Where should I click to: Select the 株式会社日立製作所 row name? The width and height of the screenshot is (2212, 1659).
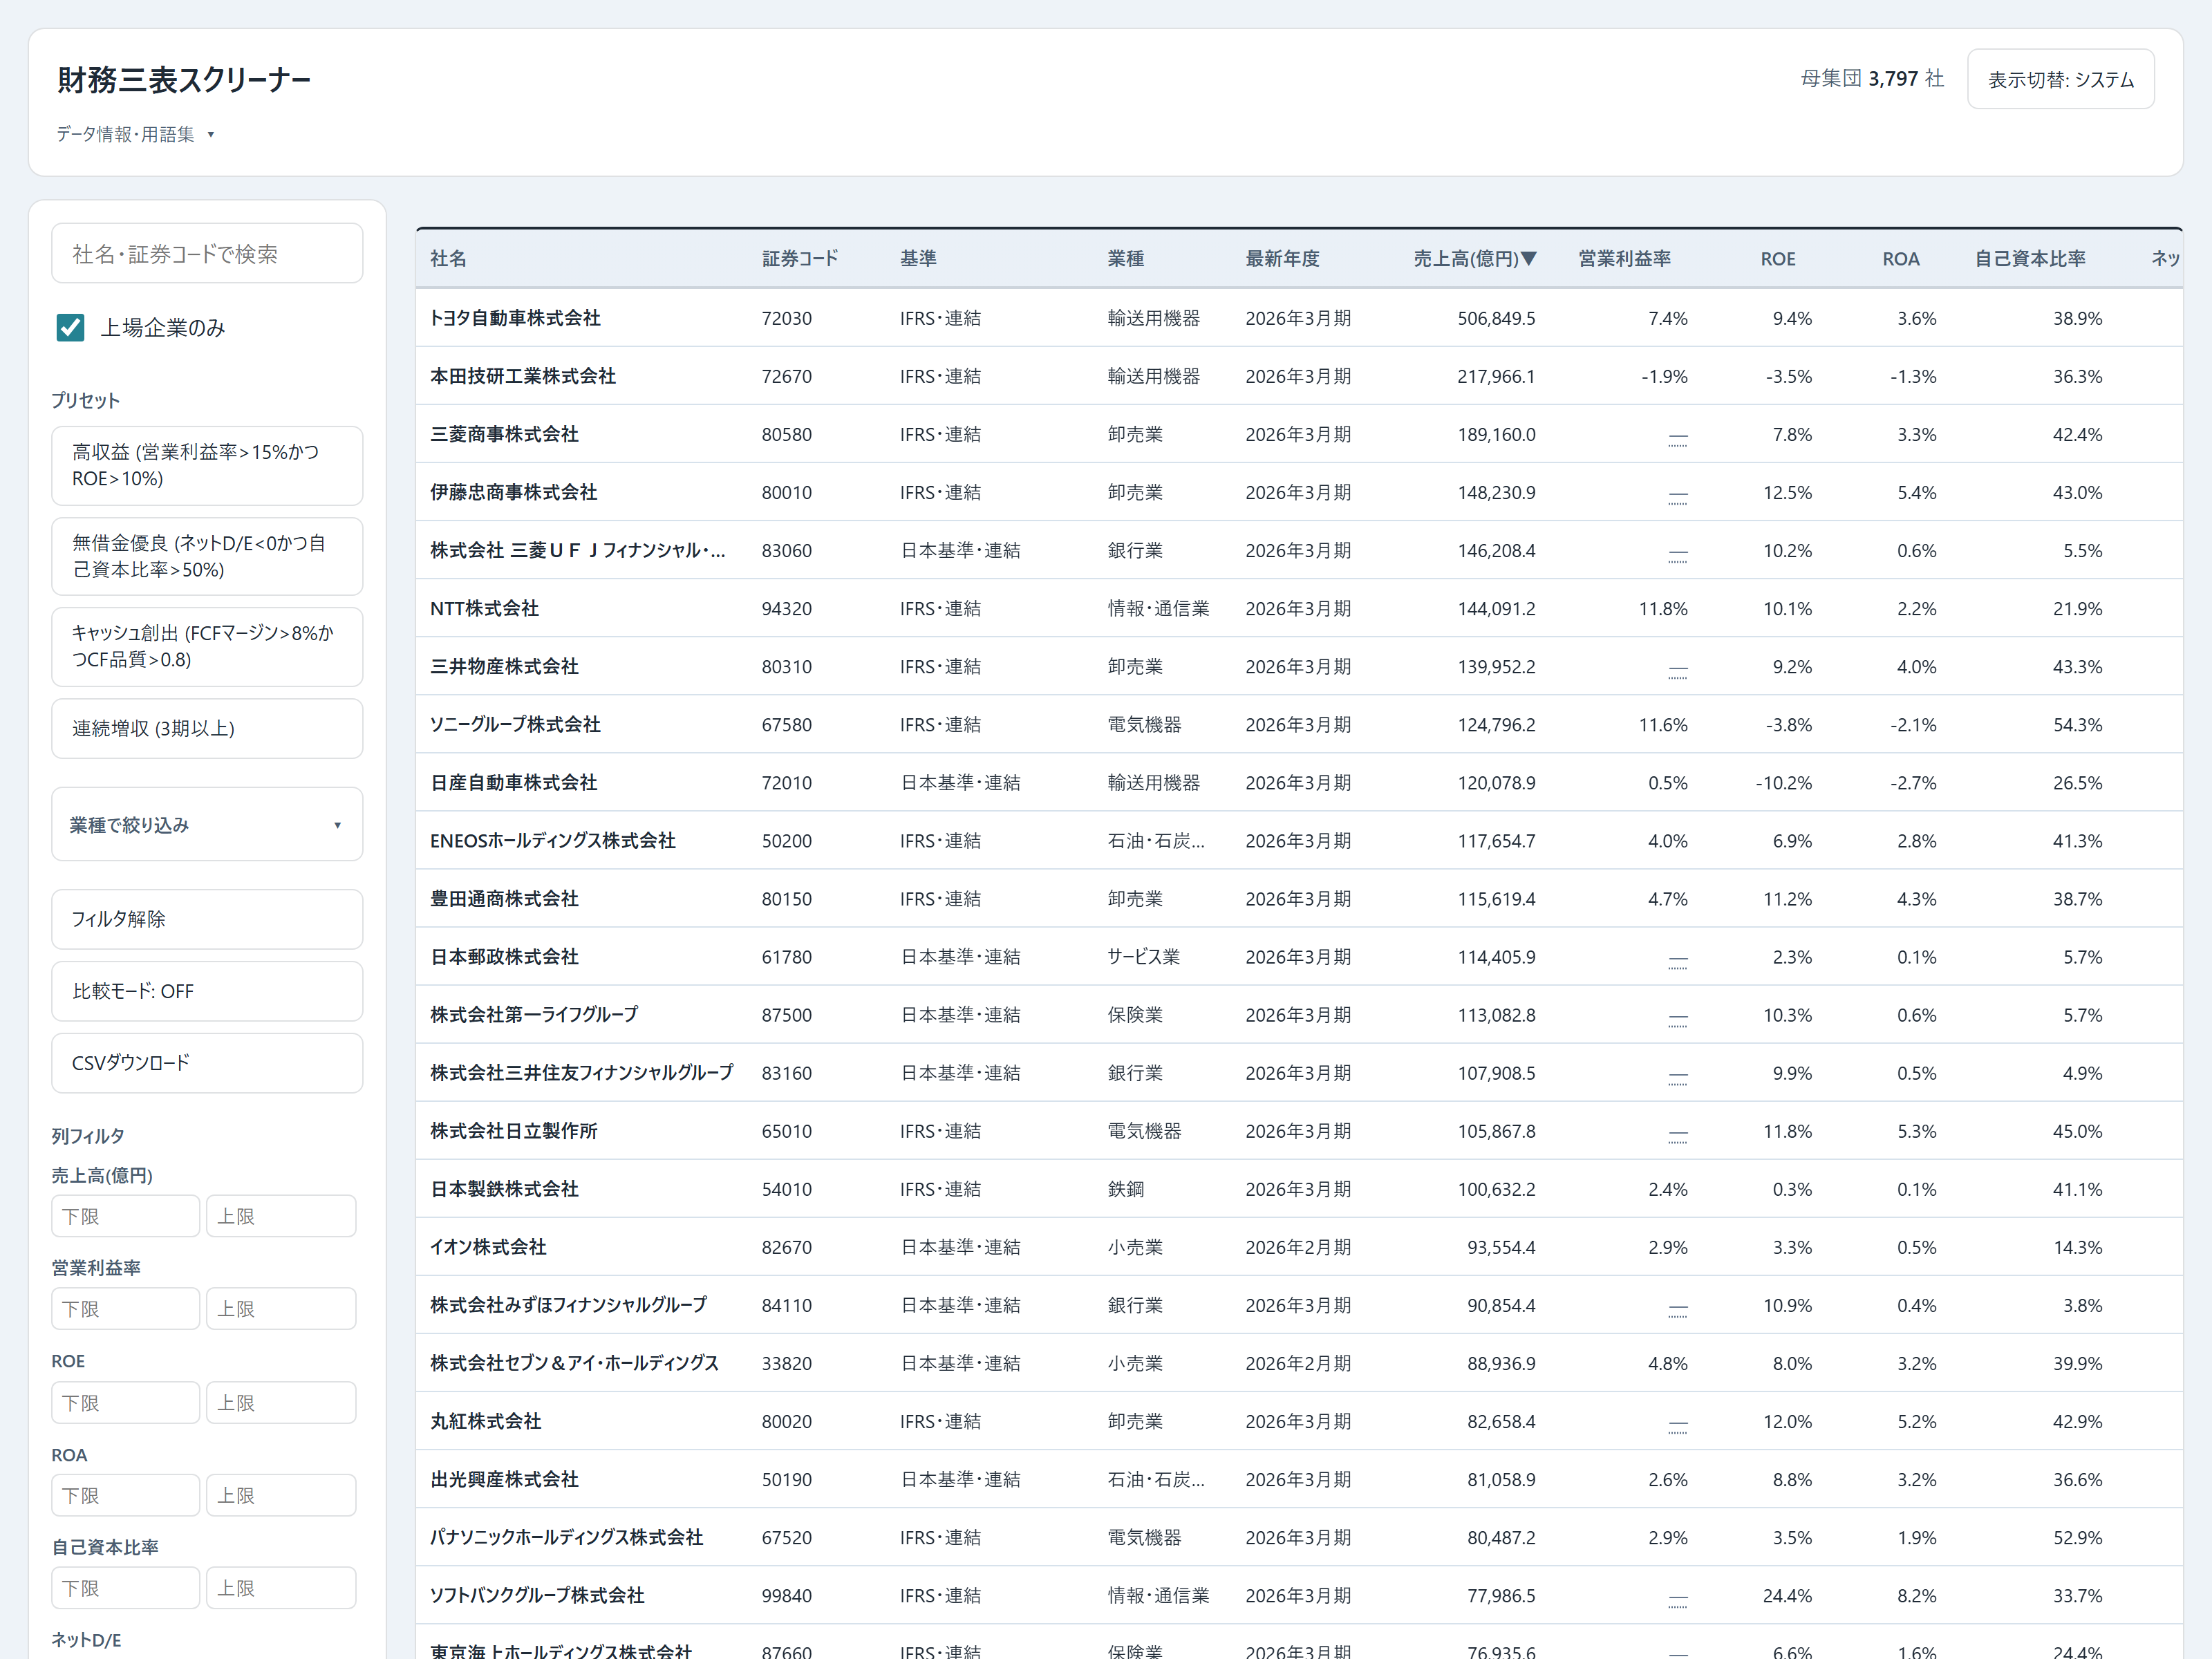click(x=514, y=1130)
